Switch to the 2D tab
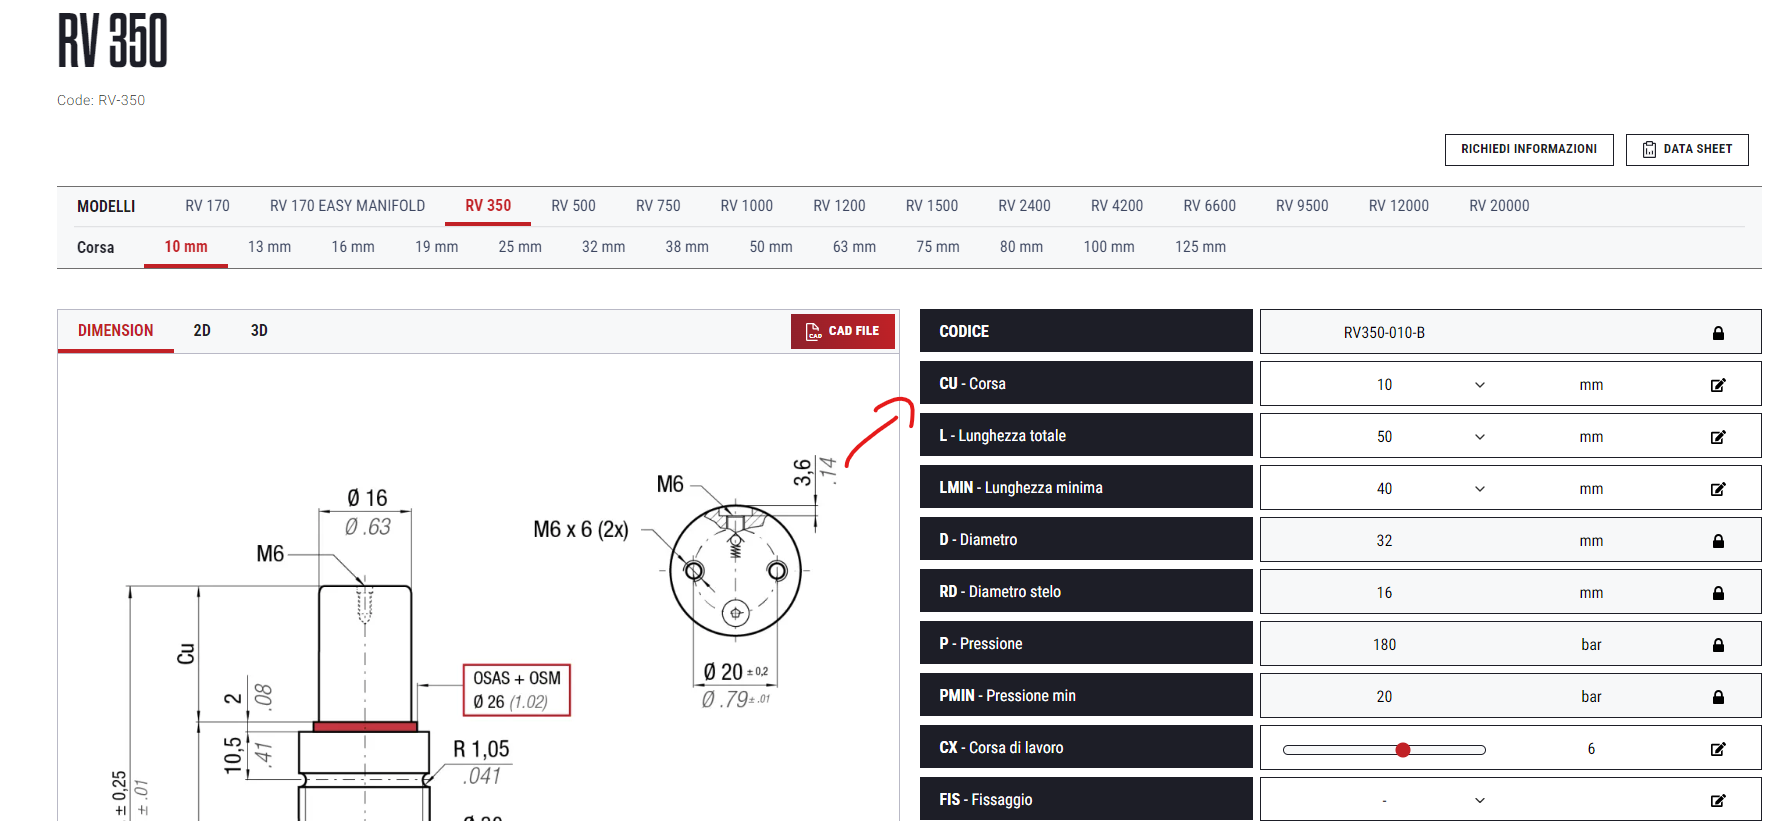This screenshot has width=1781, height=821. [202, 331]
